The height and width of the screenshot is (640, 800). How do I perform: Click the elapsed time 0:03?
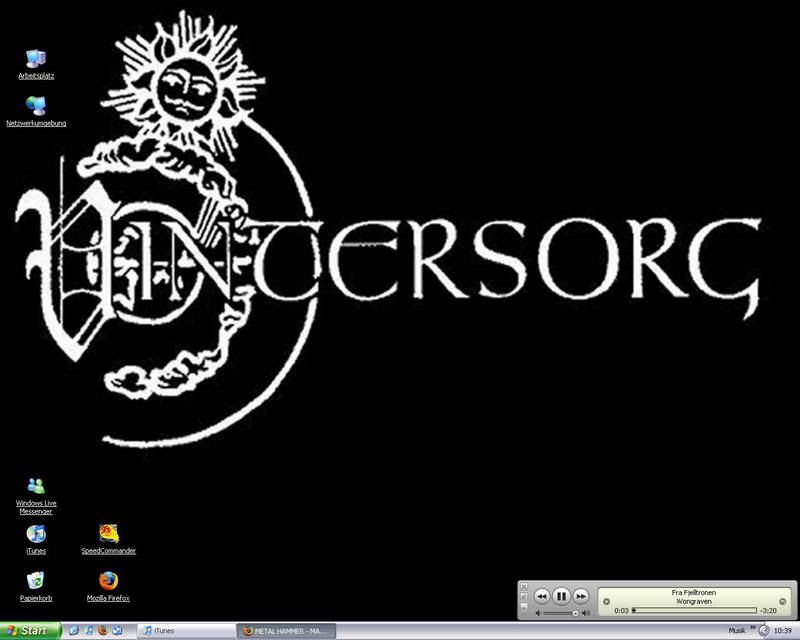621,610
